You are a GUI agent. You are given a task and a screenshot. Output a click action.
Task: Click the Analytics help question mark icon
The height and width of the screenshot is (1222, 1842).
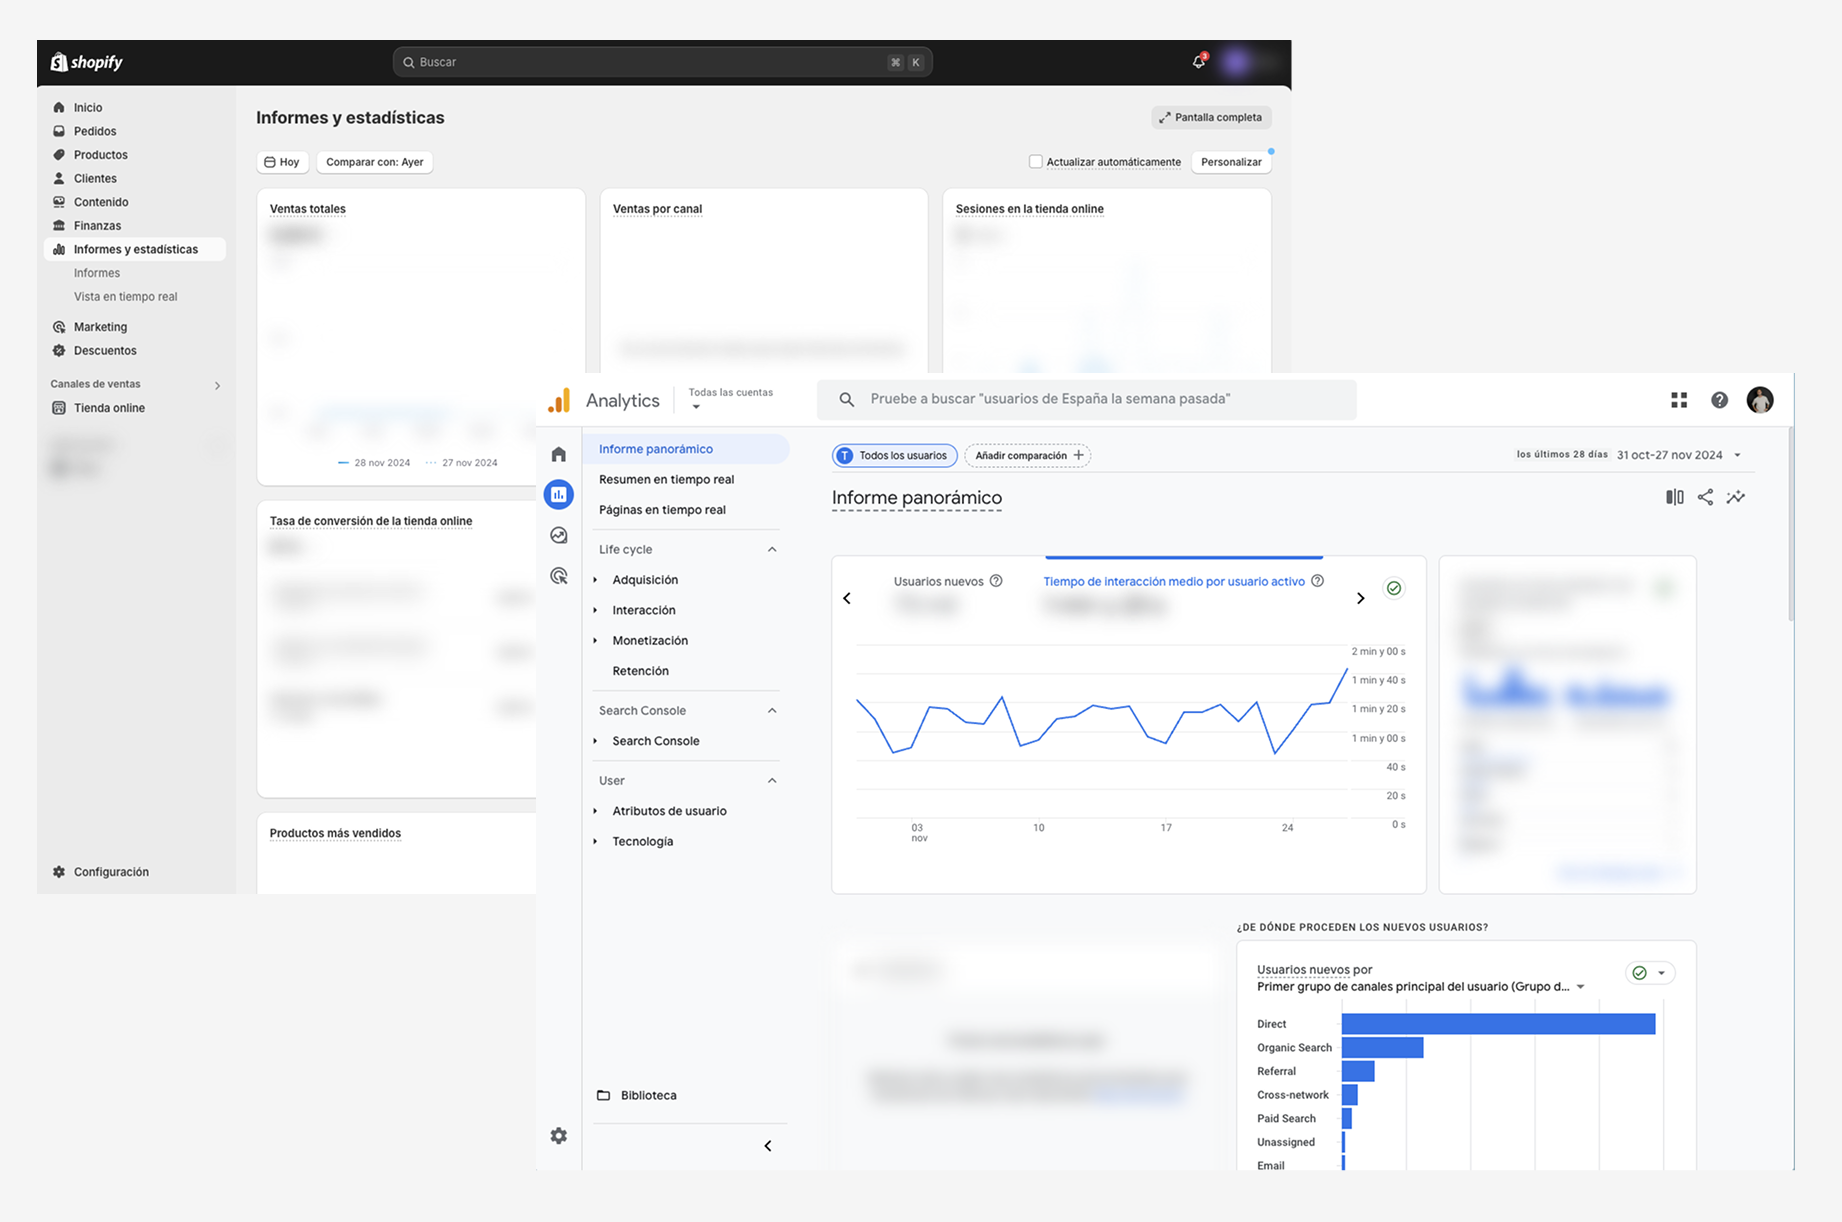[1719, 400]
